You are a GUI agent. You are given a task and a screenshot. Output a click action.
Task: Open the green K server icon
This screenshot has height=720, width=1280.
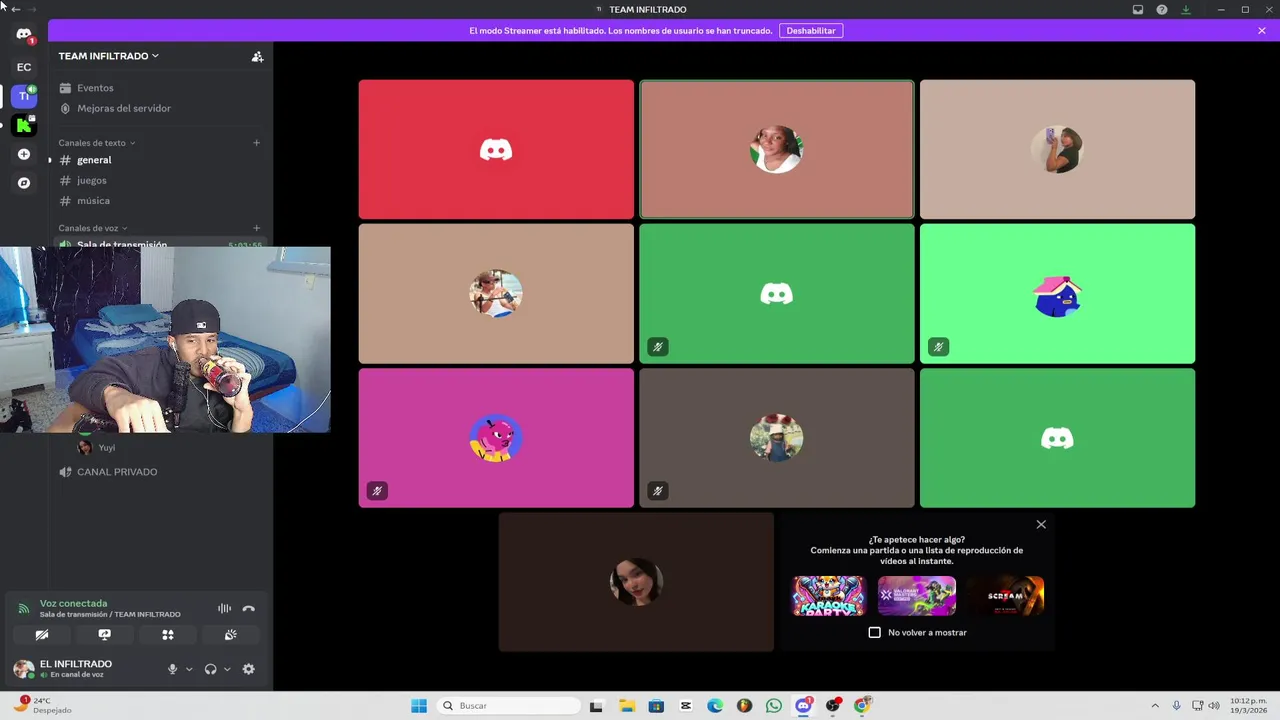click(x=24, y=125)
